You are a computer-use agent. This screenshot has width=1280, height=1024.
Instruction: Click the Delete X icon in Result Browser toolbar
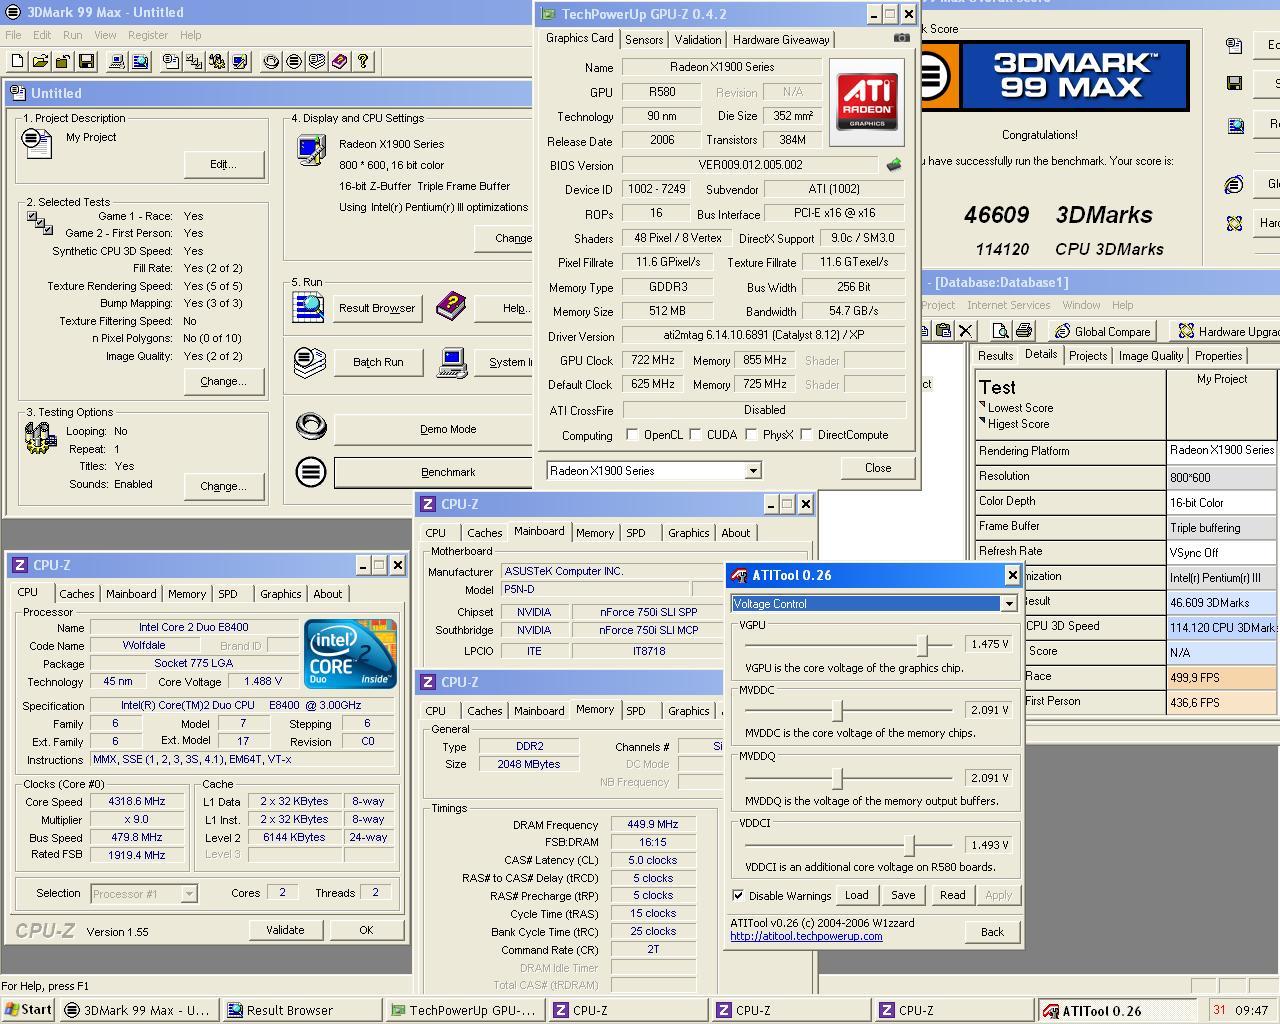pyautogui.click(x=965, y=331)
